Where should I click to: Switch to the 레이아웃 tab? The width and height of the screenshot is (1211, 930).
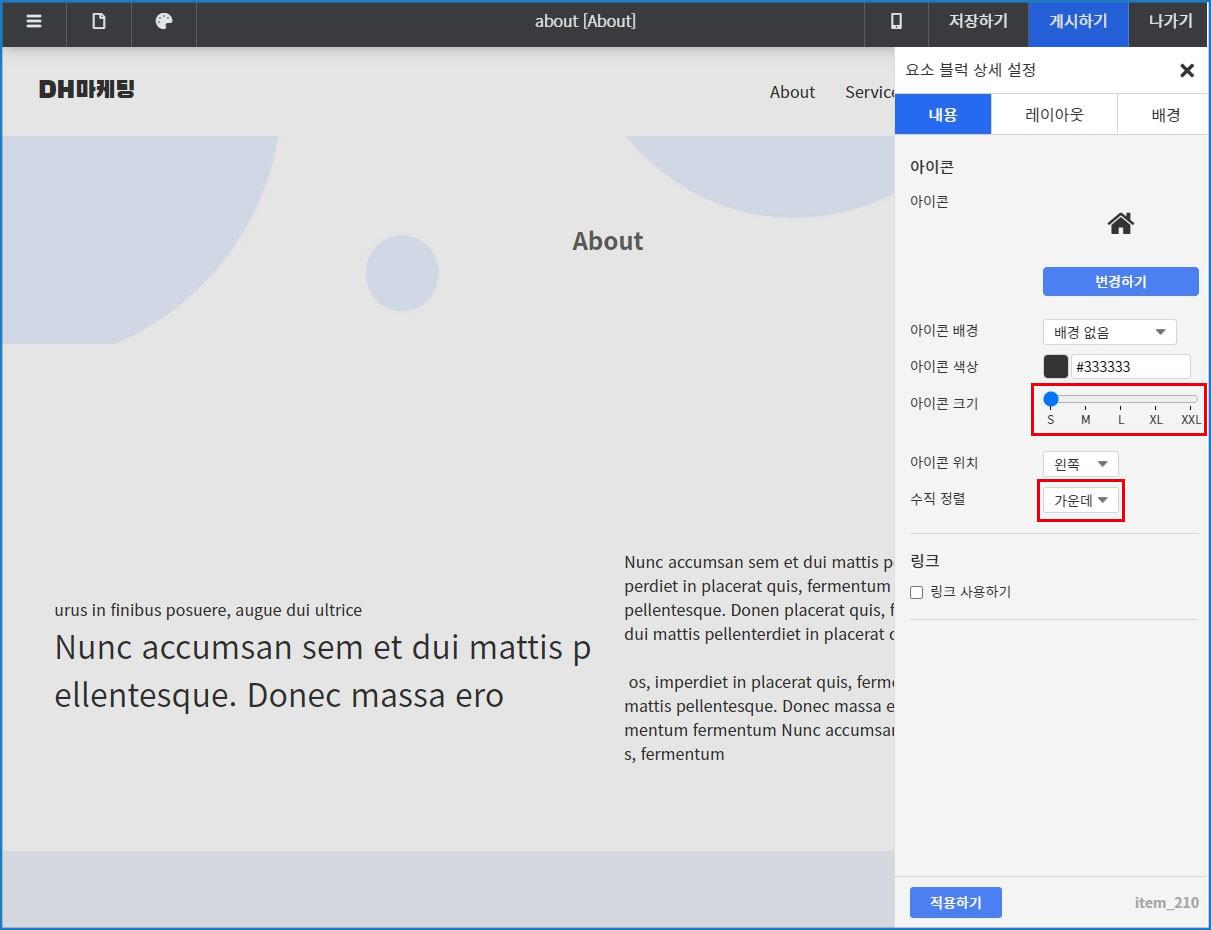point(1054,115)
